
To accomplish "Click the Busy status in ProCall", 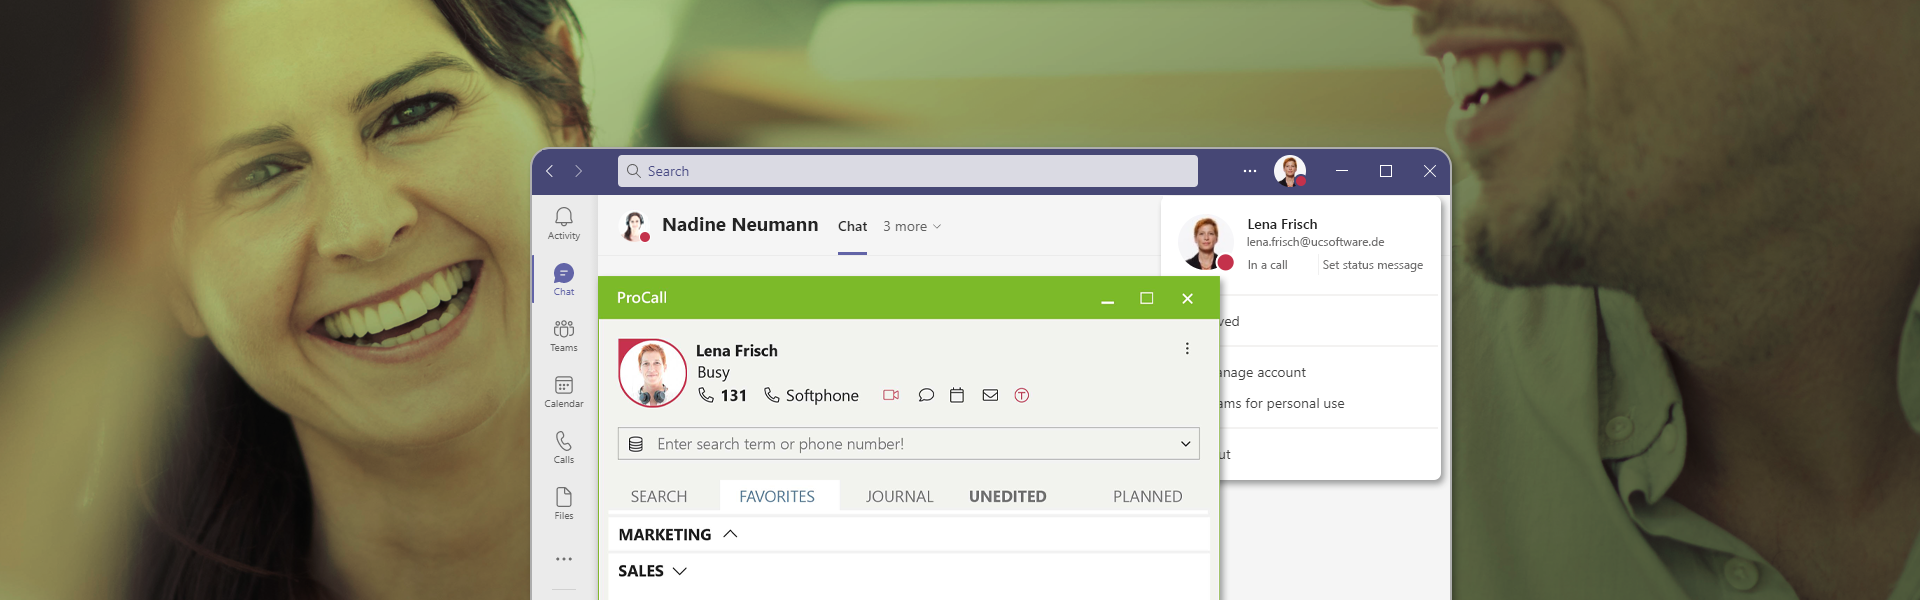I will pyautogui.click(x=713, y=372).
